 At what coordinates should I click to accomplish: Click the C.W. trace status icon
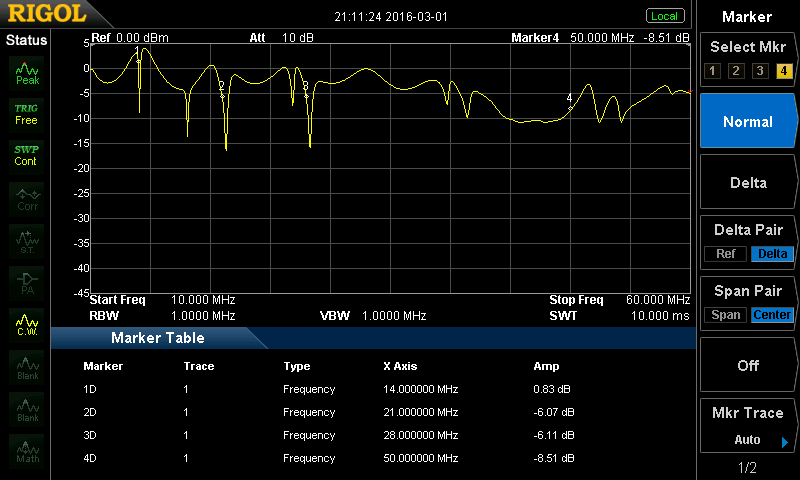point(27,325)
